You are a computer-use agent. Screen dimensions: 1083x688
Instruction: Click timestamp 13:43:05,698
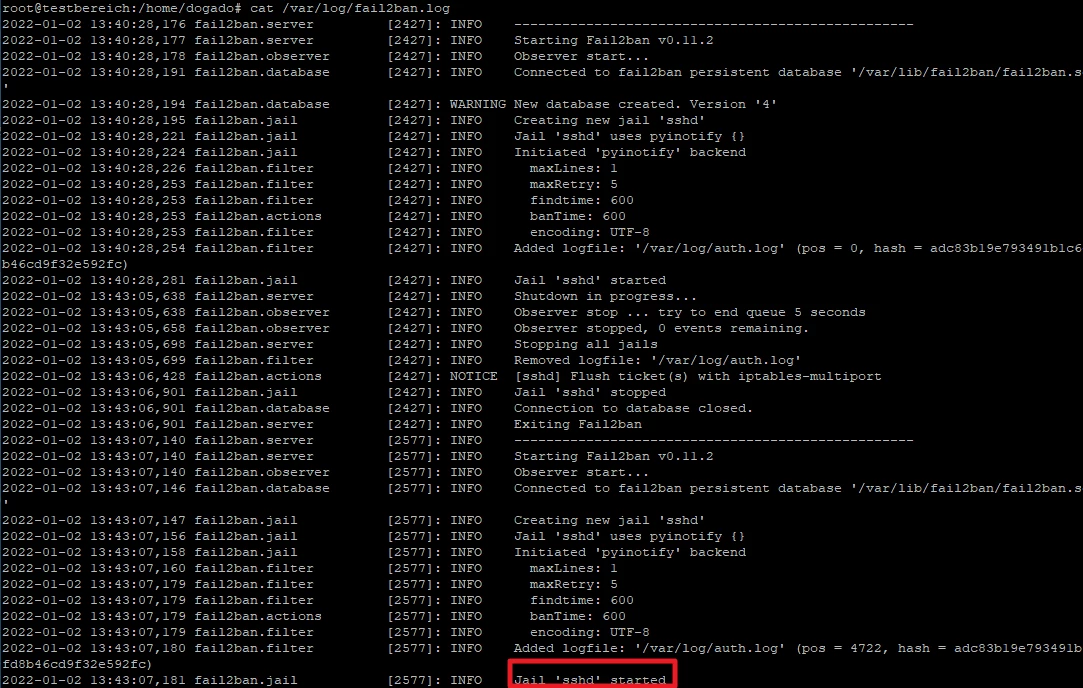click(x=137, y=344)
